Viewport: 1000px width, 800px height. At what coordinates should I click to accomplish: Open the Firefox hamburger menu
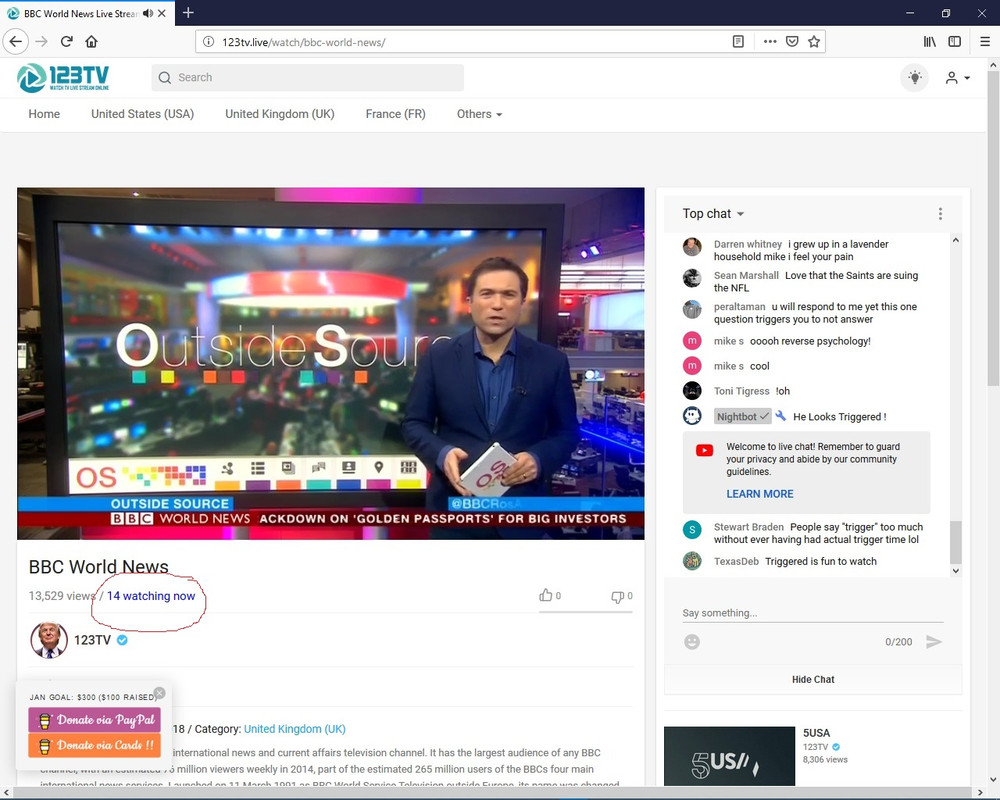pyautogui.click(x=985, y=41)
